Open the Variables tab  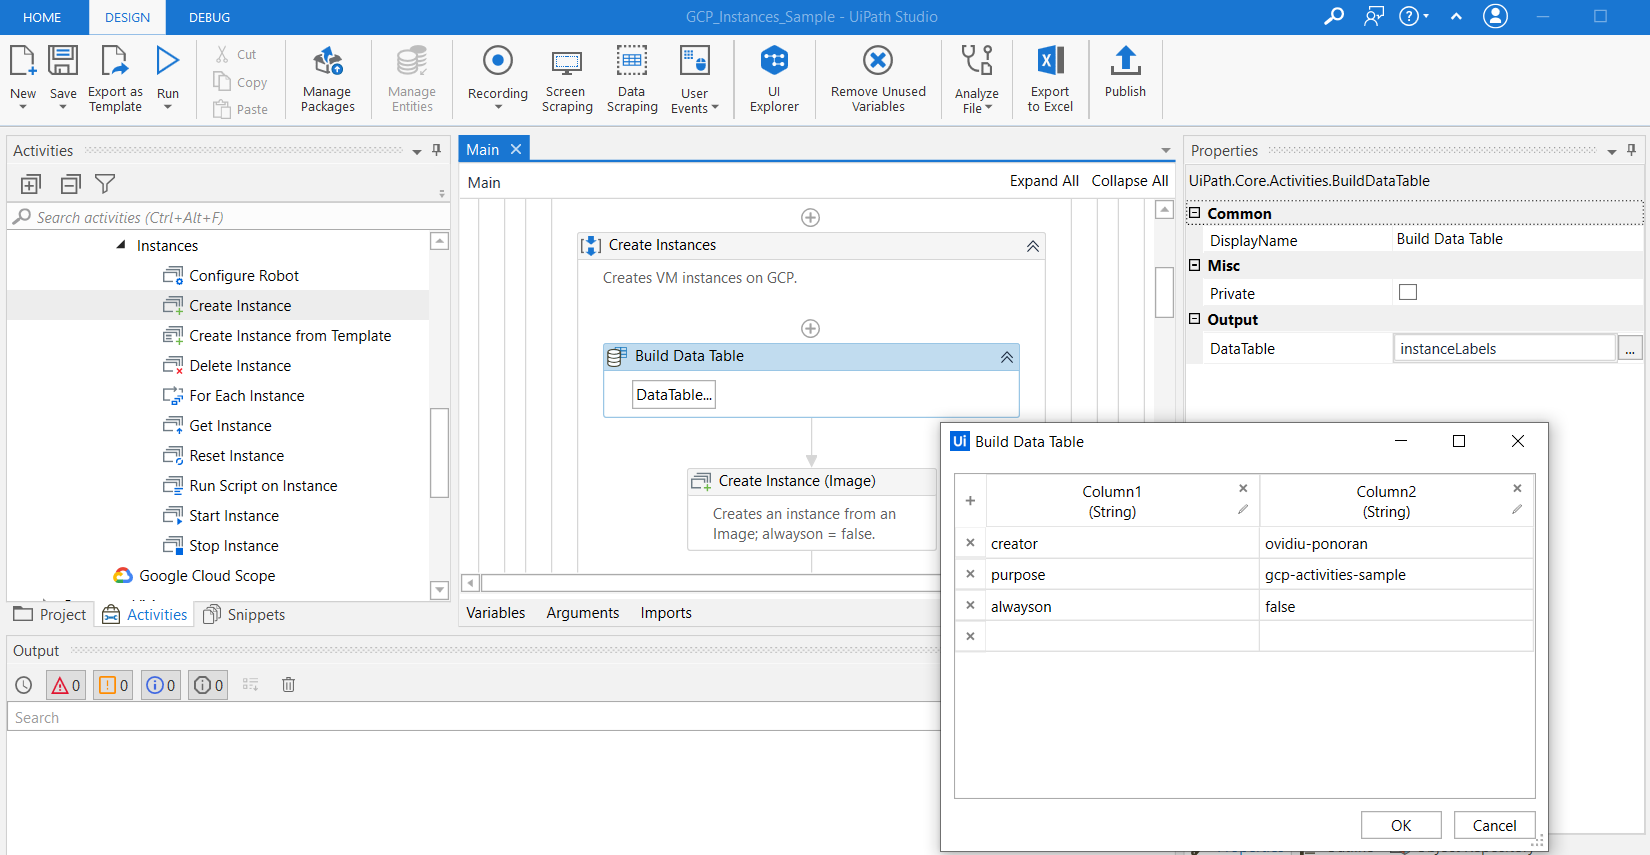click(496, 613)
